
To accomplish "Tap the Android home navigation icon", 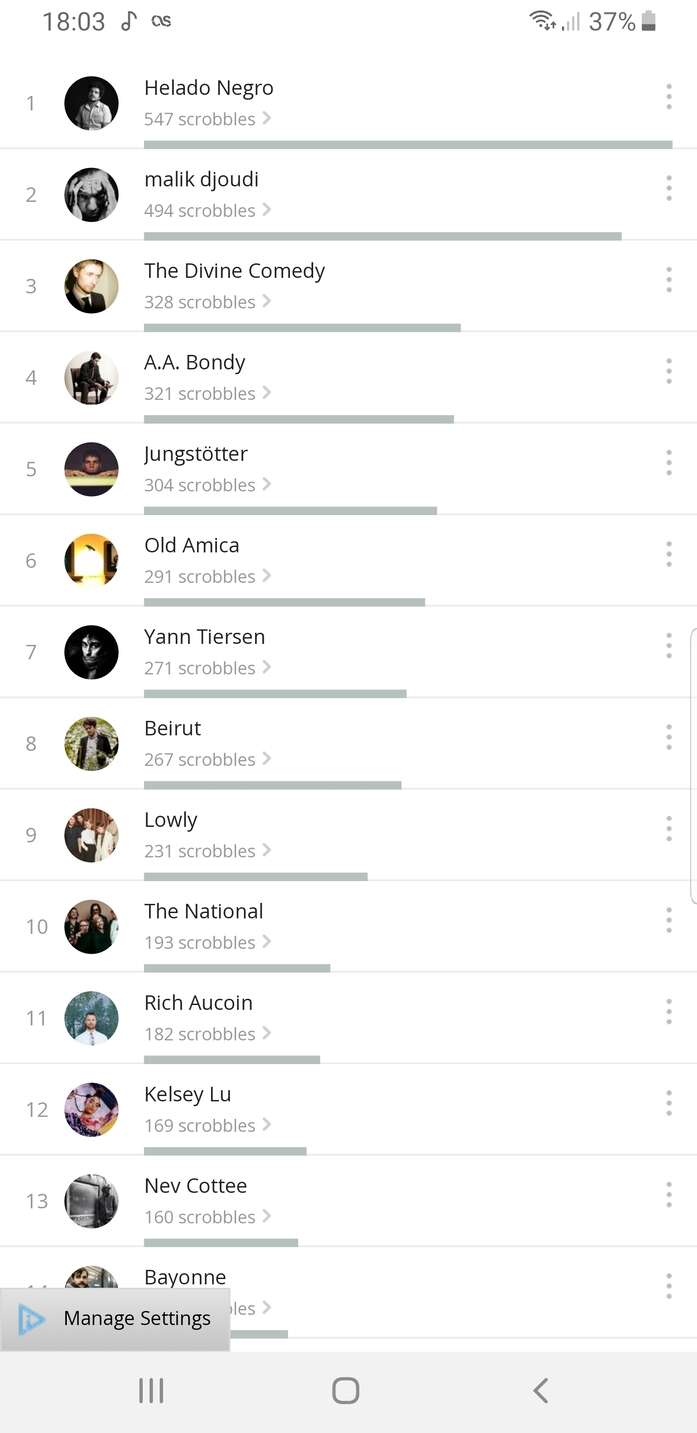I will (x=346, y=1390).
